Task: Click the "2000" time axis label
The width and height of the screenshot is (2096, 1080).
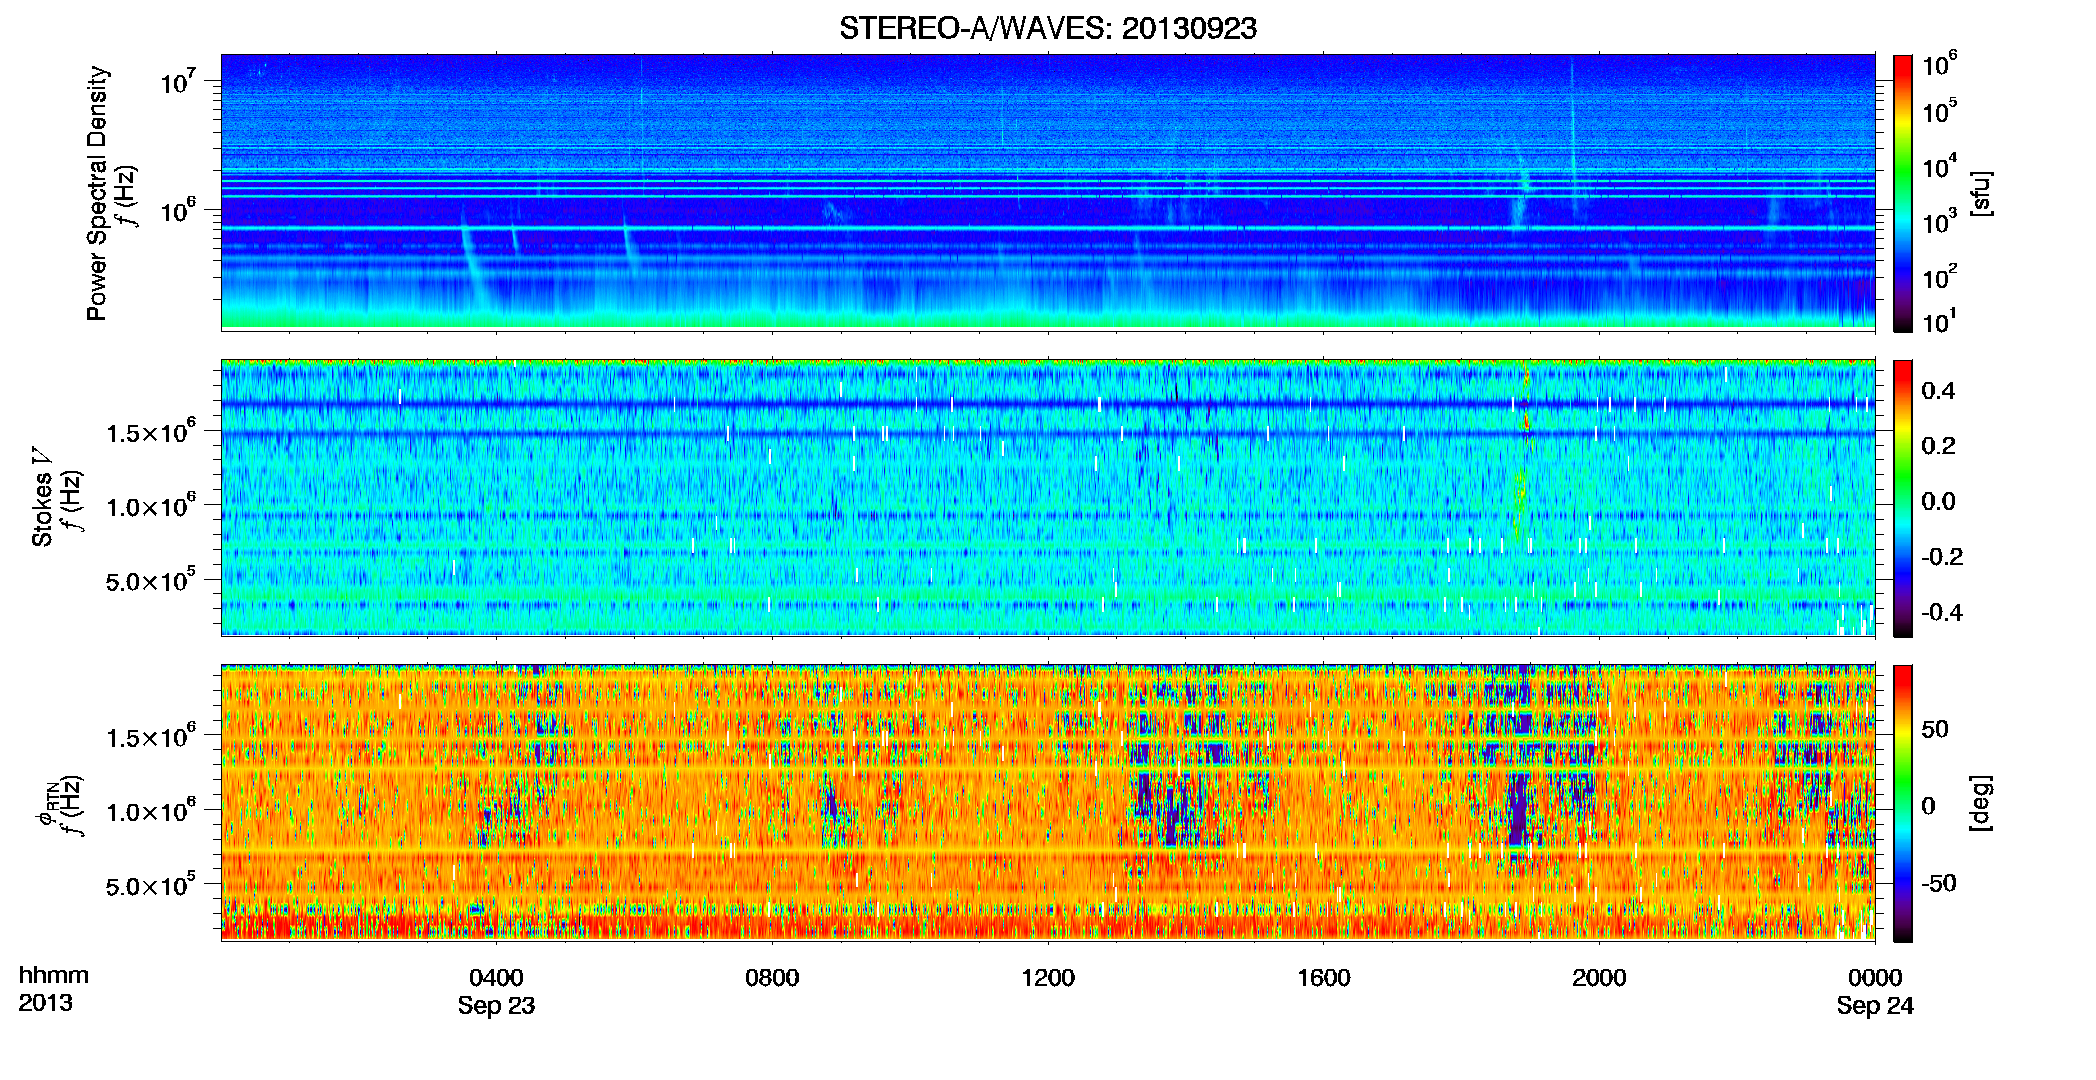Action: [x=1599, y=977]
